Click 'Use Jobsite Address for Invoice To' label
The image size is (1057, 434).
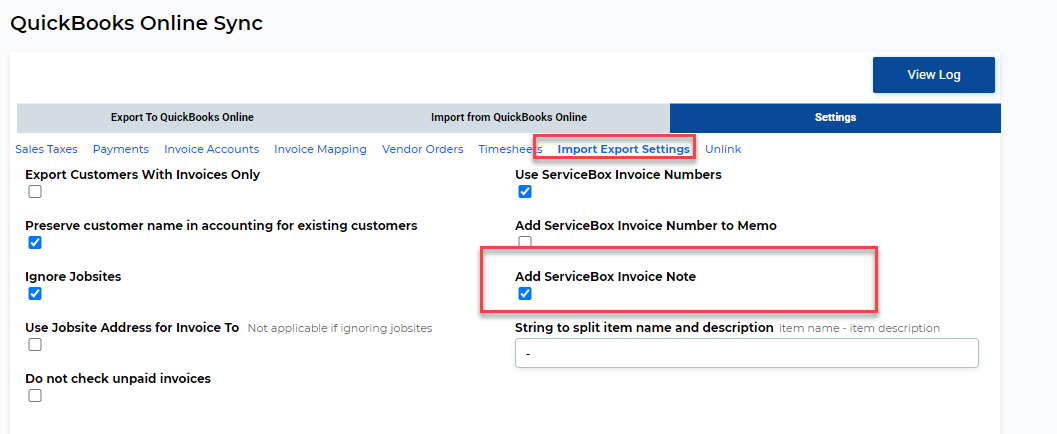point(132,328)
